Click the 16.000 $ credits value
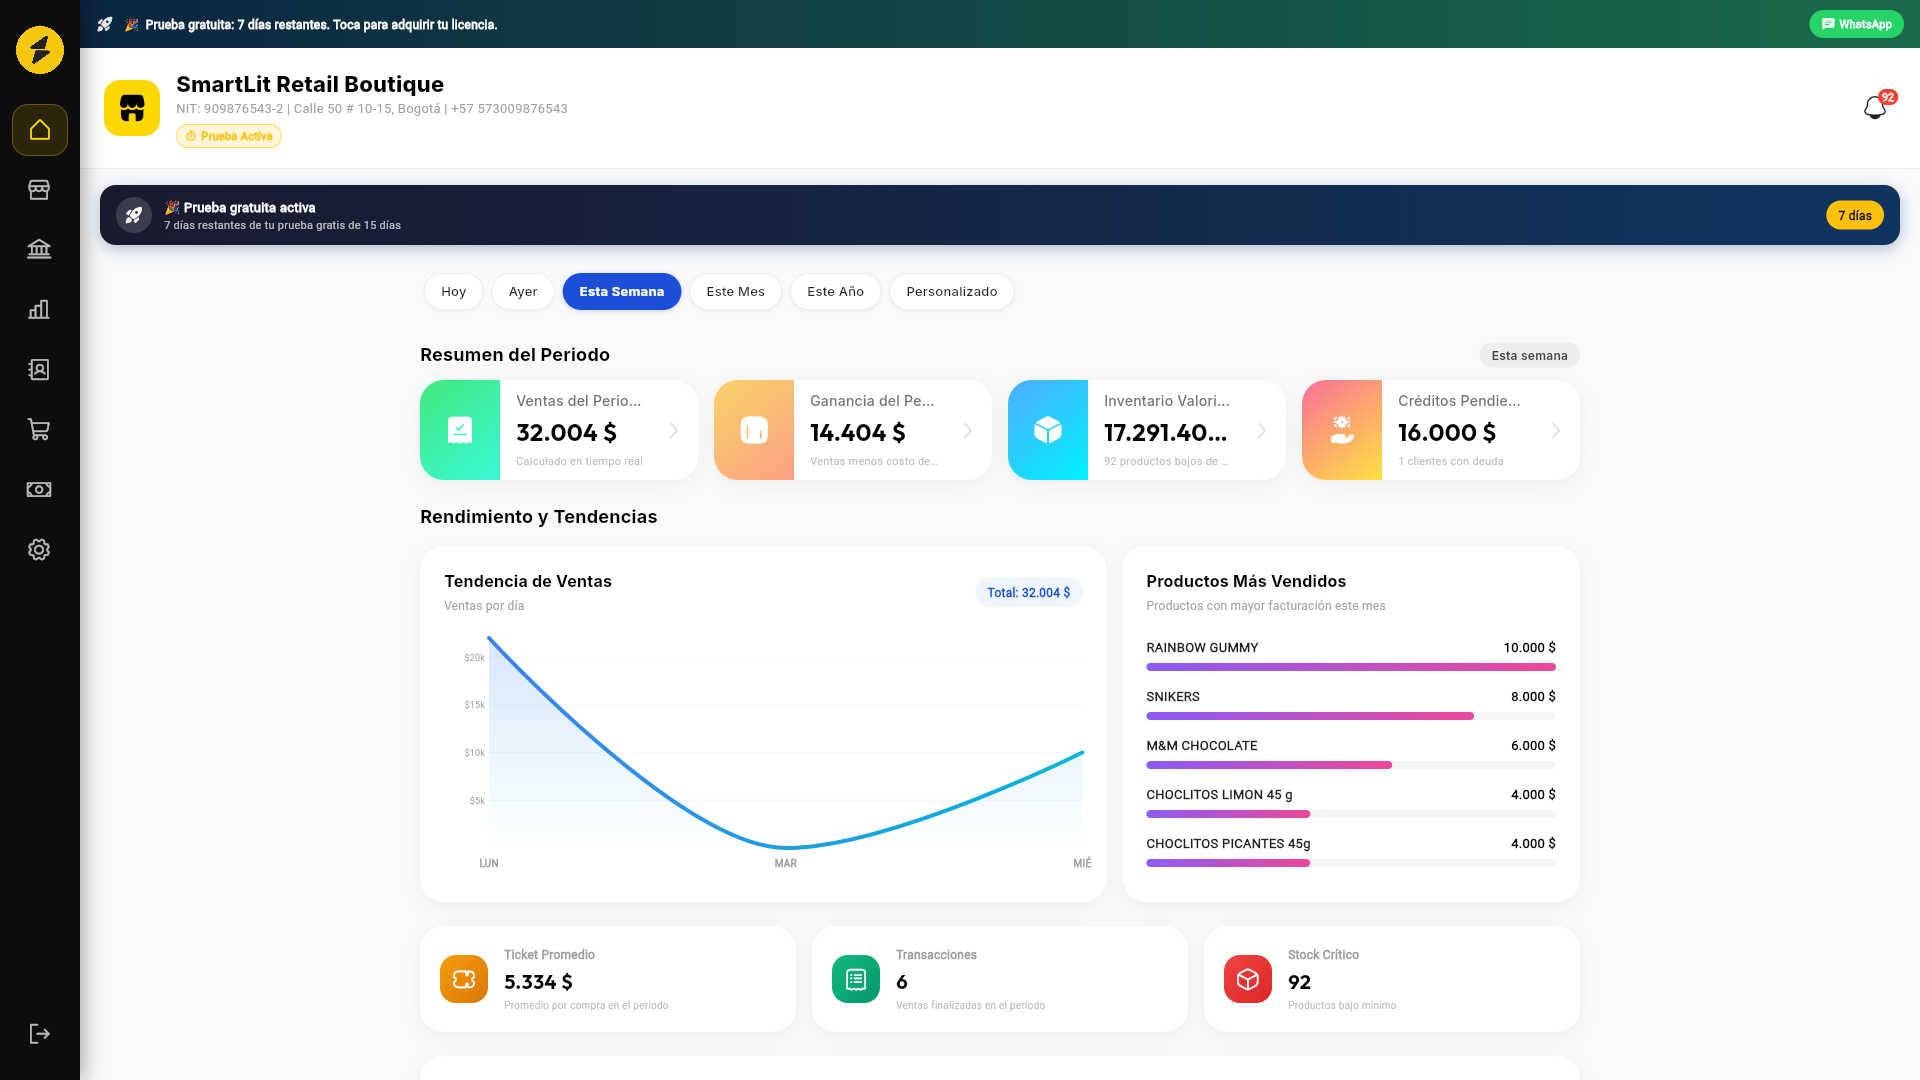This screenshot has height=1080, width=1920. [1447, 432]
